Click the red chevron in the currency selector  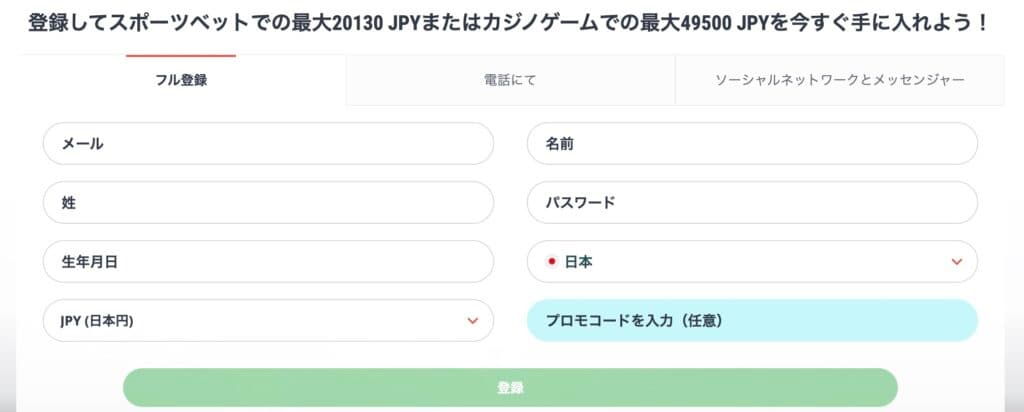tap(473, 321)
